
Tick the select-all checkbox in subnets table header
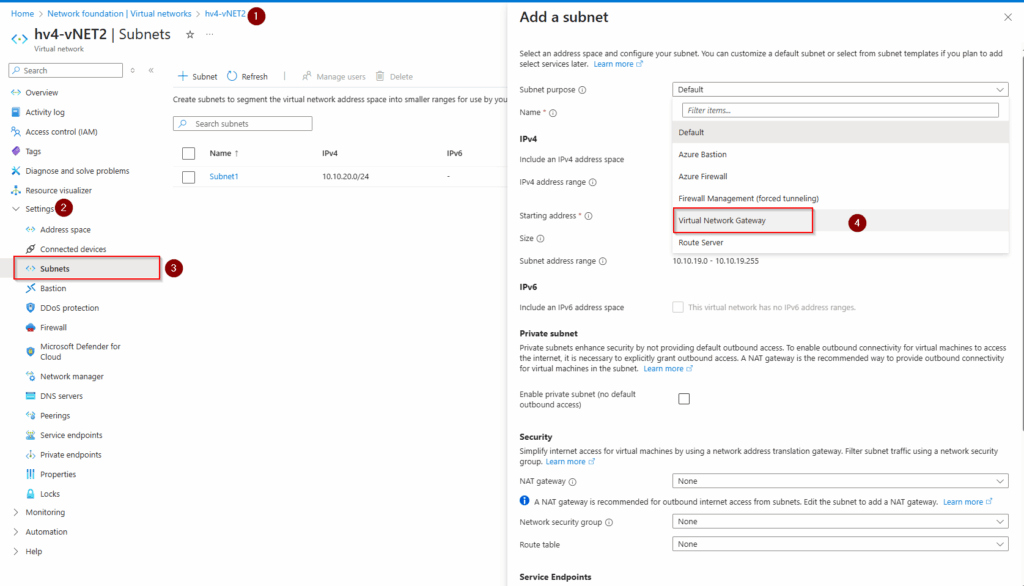click(x=189, y=154)
